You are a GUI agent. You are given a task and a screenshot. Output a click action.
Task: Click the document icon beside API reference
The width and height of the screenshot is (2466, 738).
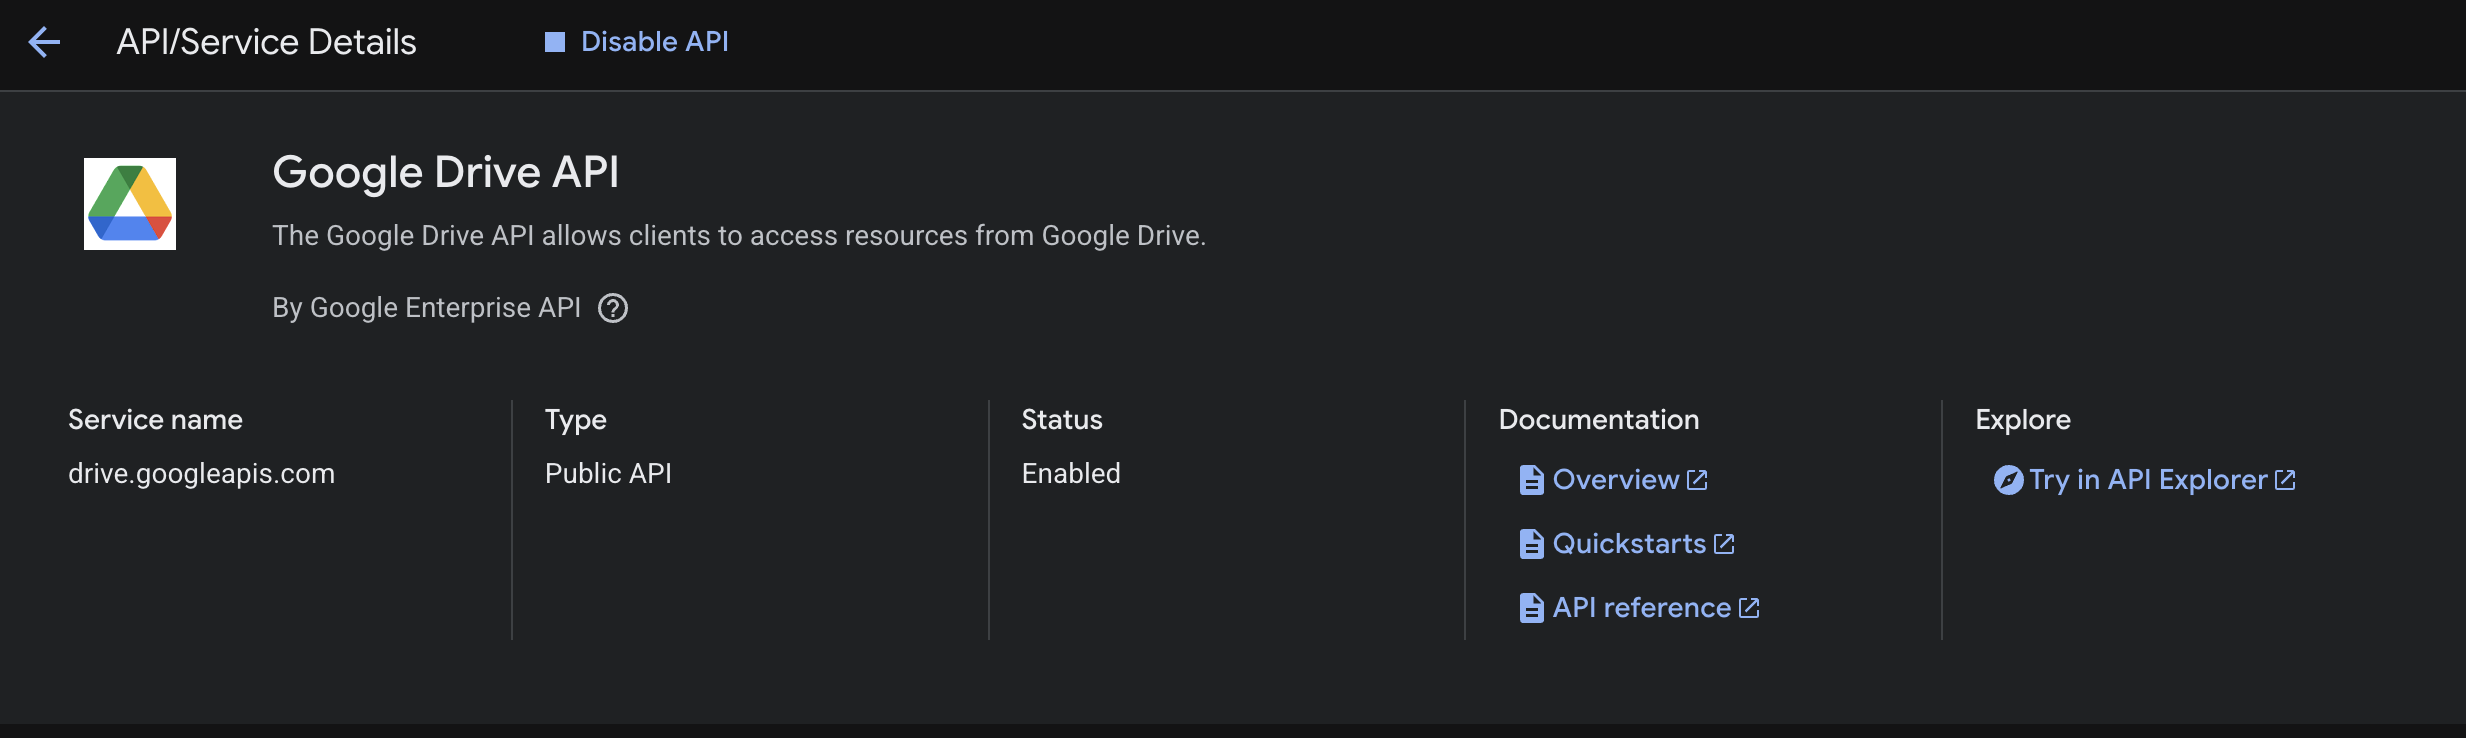[x=1531, y=608]
